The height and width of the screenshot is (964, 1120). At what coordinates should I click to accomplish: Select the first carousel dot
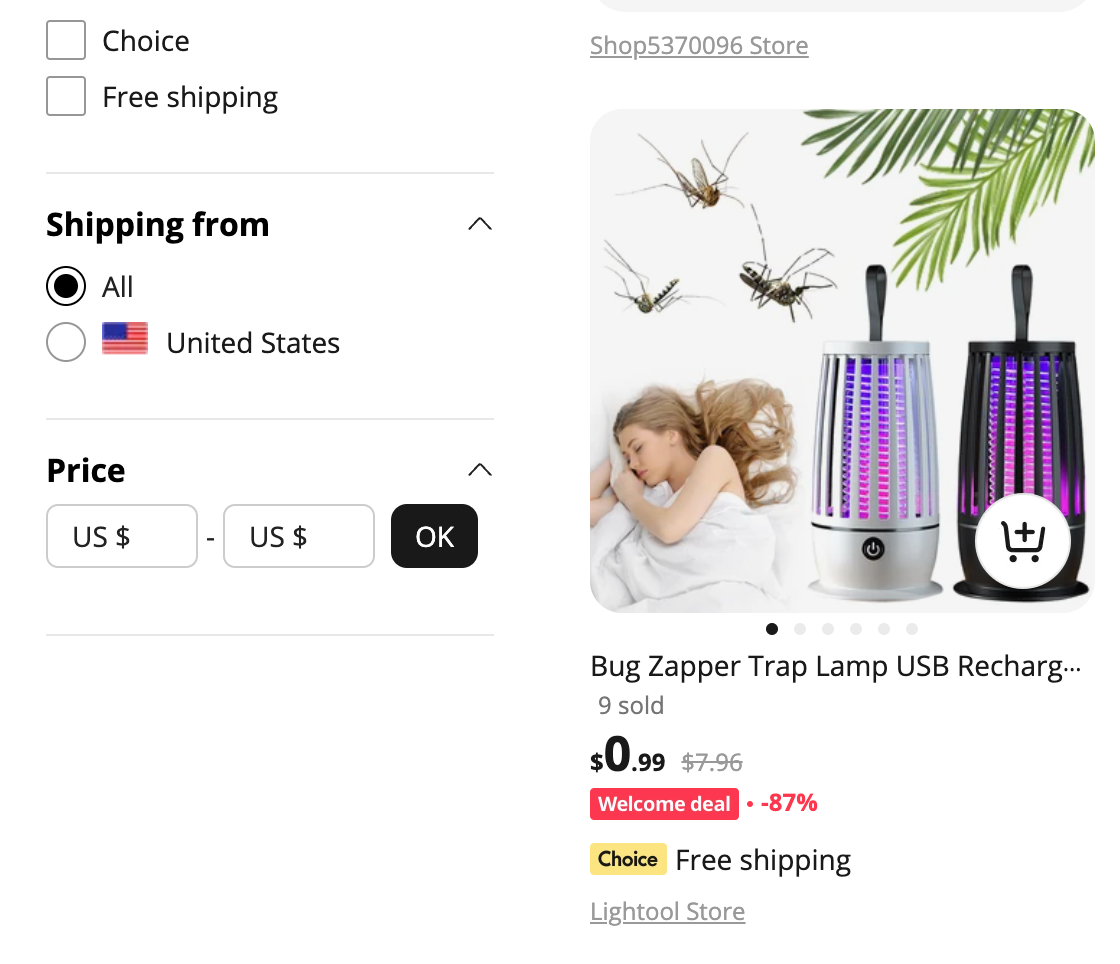771,629
